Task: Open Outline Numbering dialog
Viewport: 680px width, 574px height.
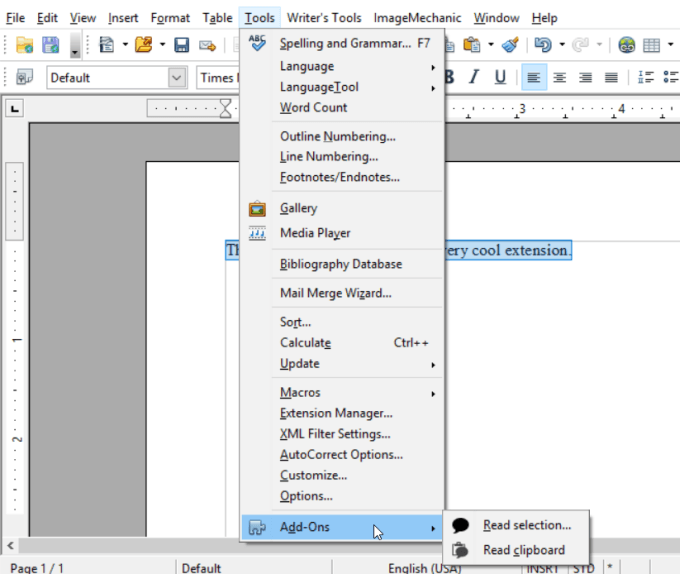Action: click(337, 137)
